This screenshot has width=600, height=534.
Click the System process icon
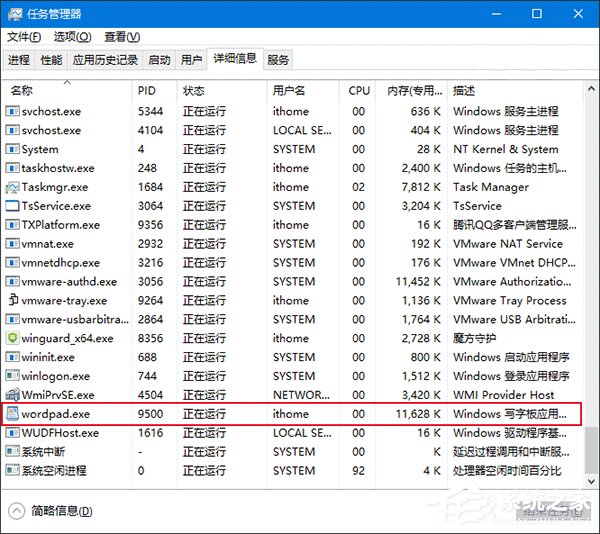pos(12,149)
